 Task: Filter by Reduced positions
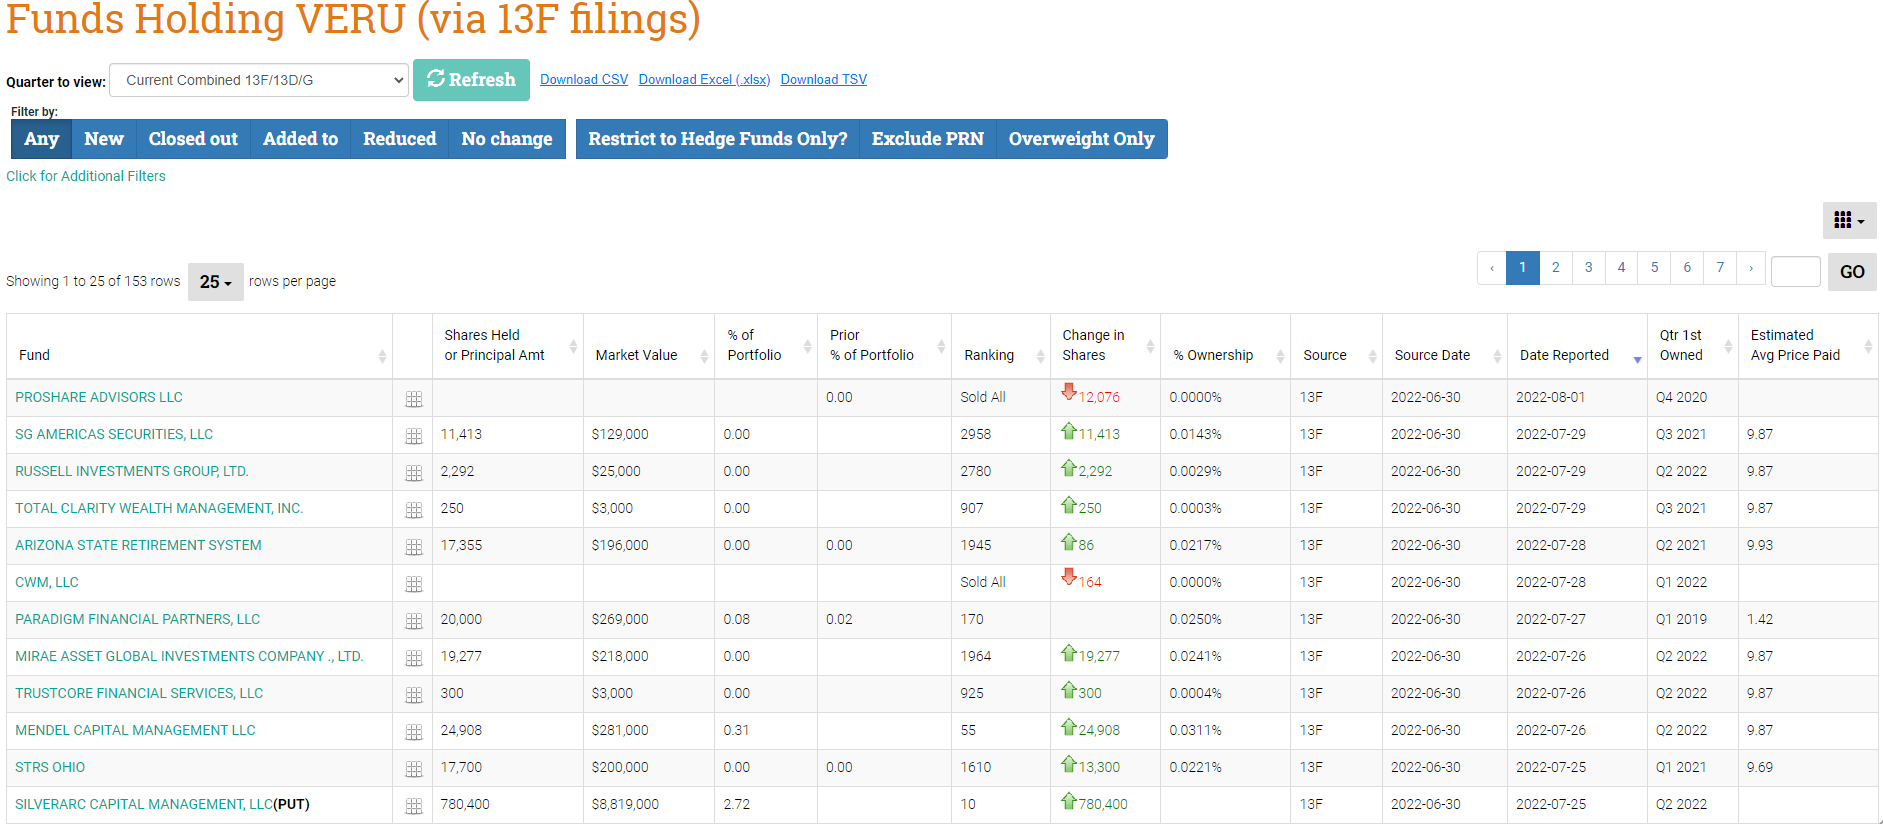(399, 139)
